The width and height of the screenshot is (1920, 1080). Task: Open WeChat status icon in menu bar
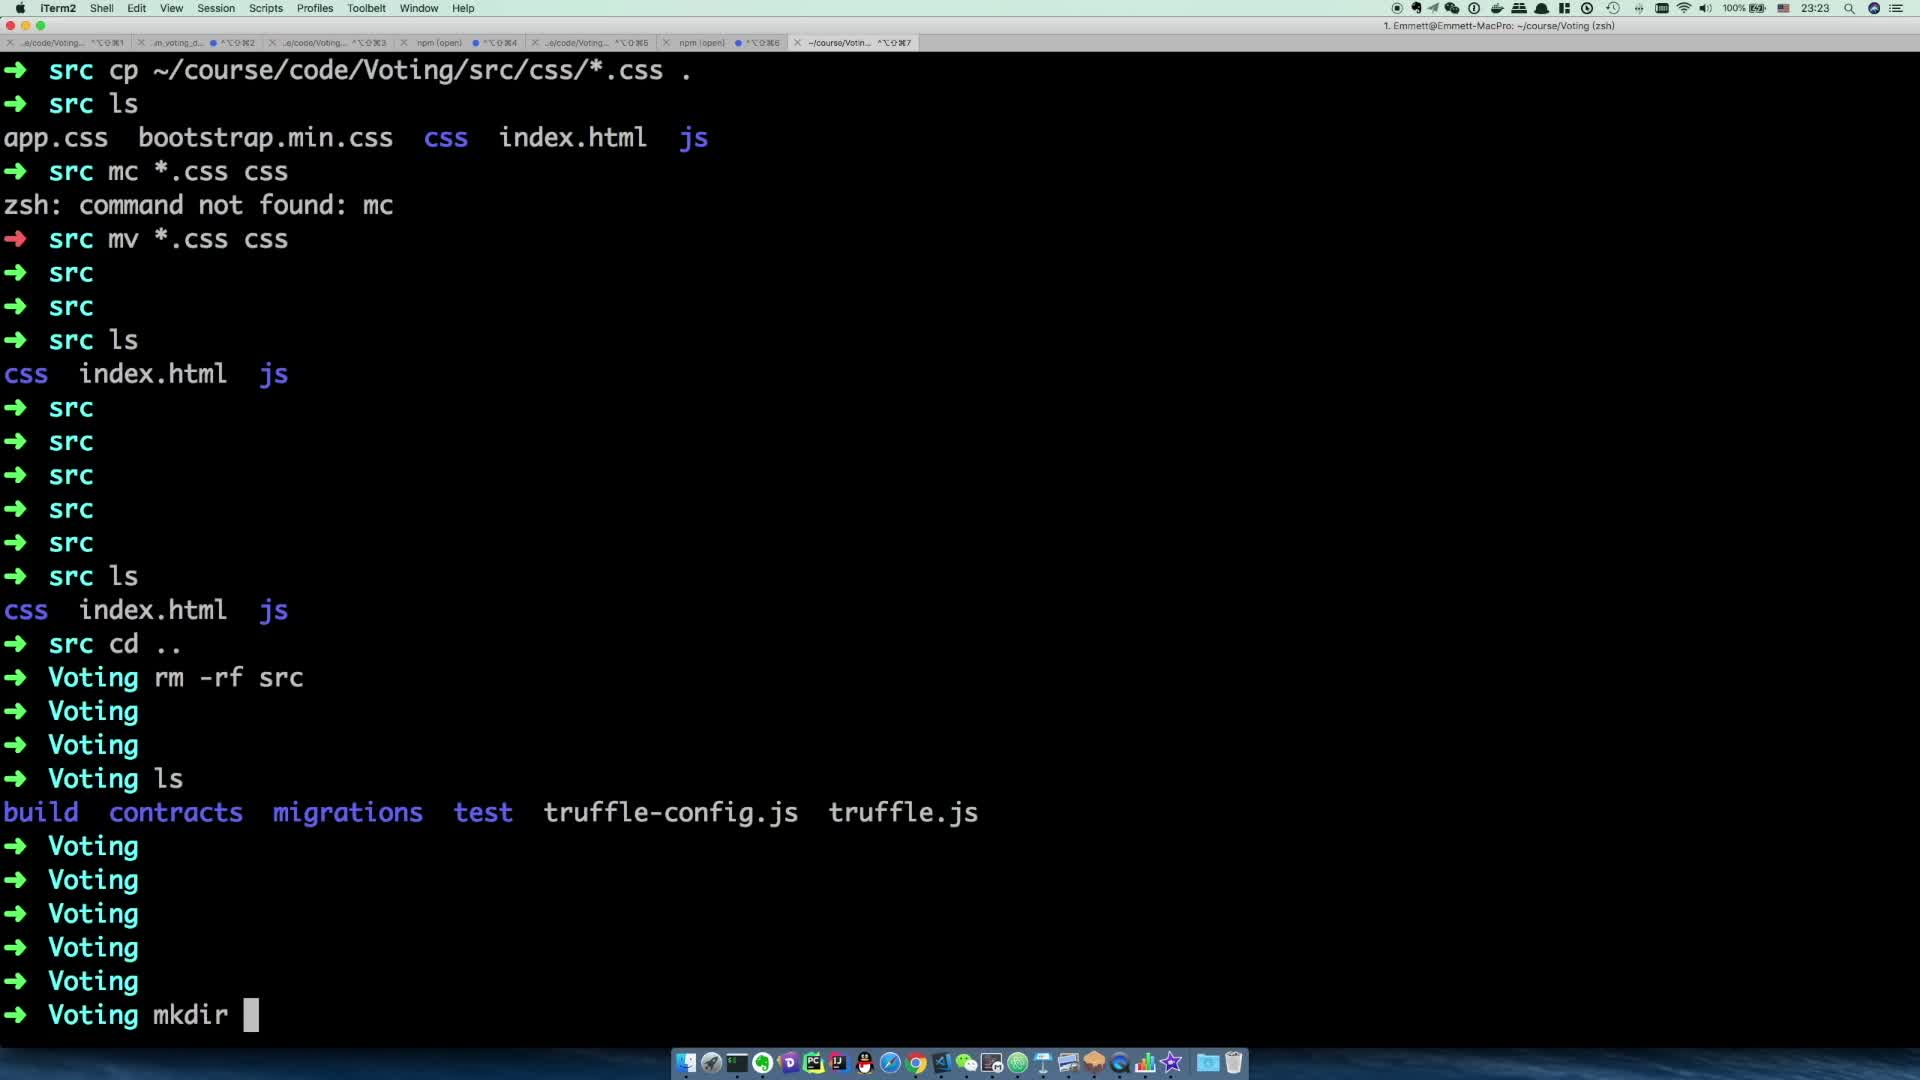coord(1452,8)
